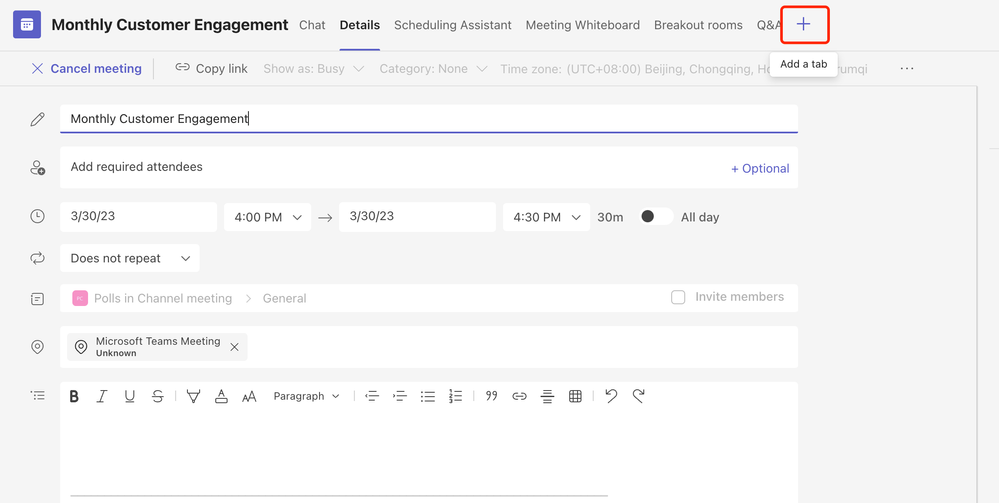Image resolution: width=999 pixels, height=503 pixels.
Task: Click the General channel name
Action: pos(284,298)
